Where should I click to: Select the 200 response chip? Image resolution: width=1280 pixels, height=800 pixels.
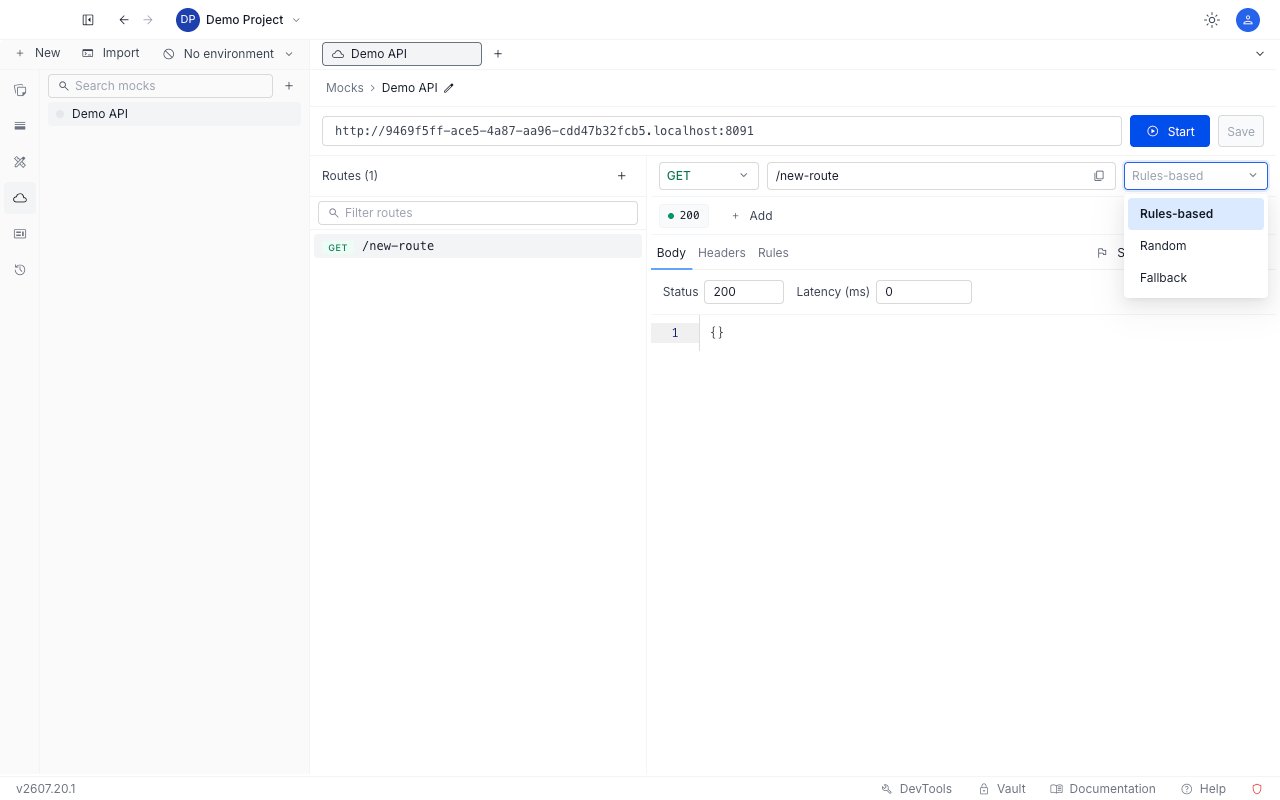click(x=684, y=216)
